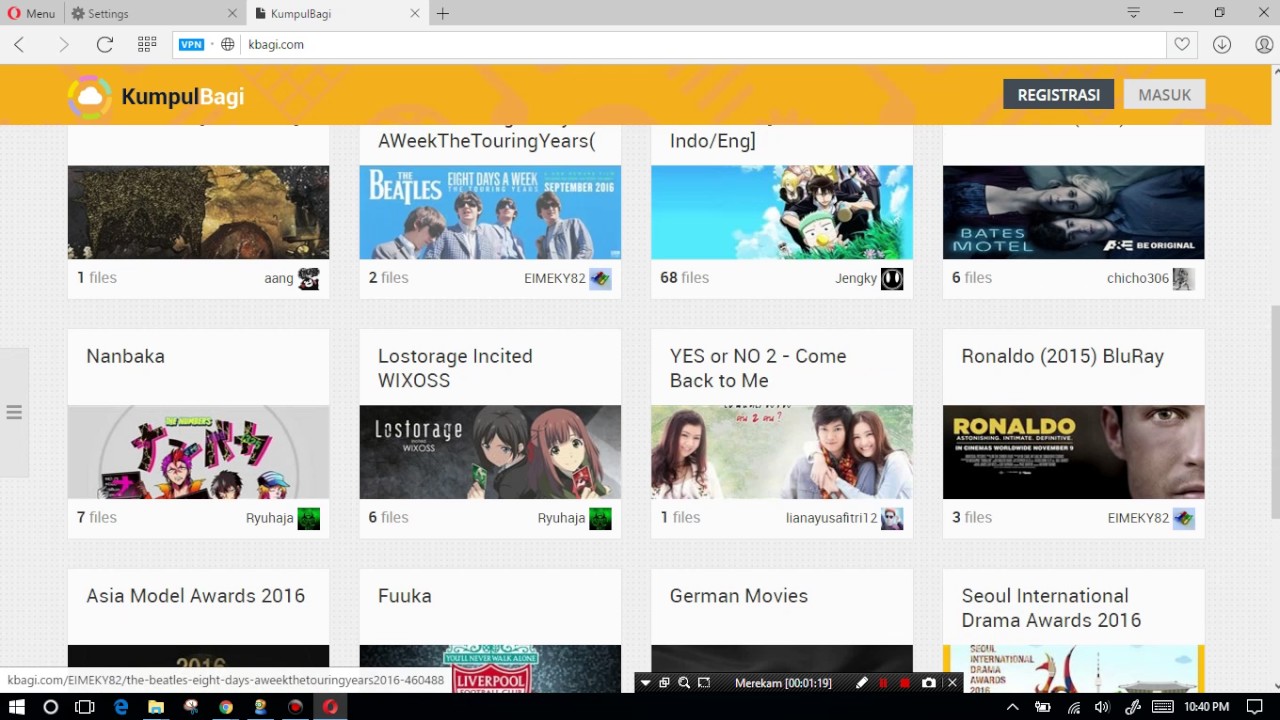Click EIMEKY82 username under Ronaldo card
This screenshot has height=720, width=1280.
coord(1138,518)
